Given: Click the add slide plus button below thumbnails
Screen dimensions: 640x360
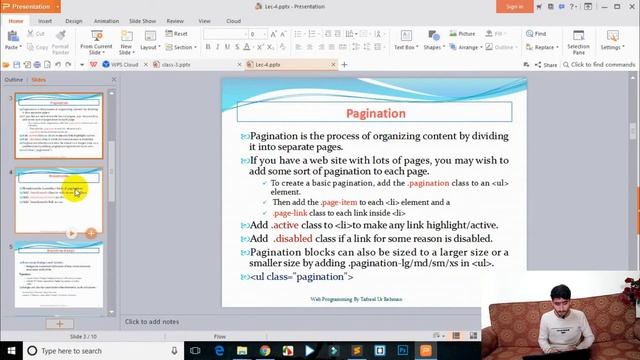Looking at the screenshot, I should [x=60, y=324].
